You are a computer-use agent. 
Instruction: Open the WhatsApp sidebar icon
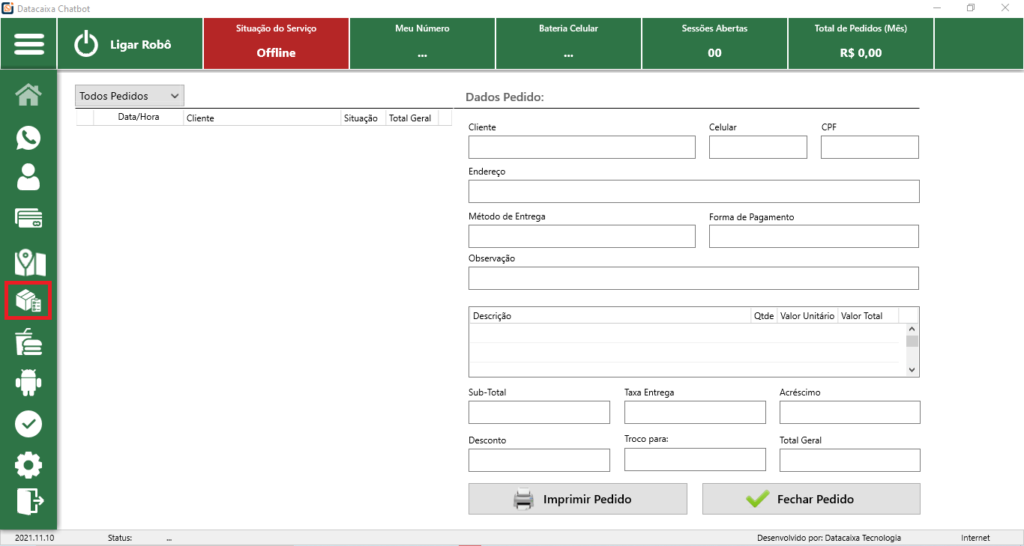[x=28, y=138]
